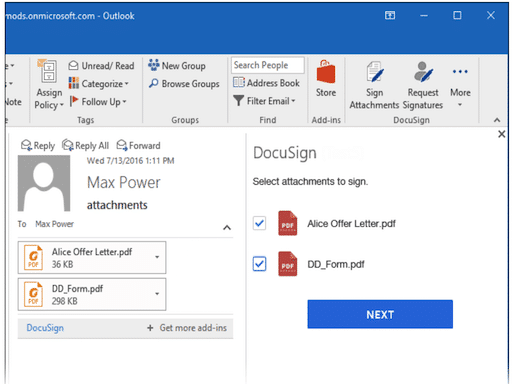Viewport: 512px width, 384px height.
Task: Open Browse Groups
Action: pos(184,83)
